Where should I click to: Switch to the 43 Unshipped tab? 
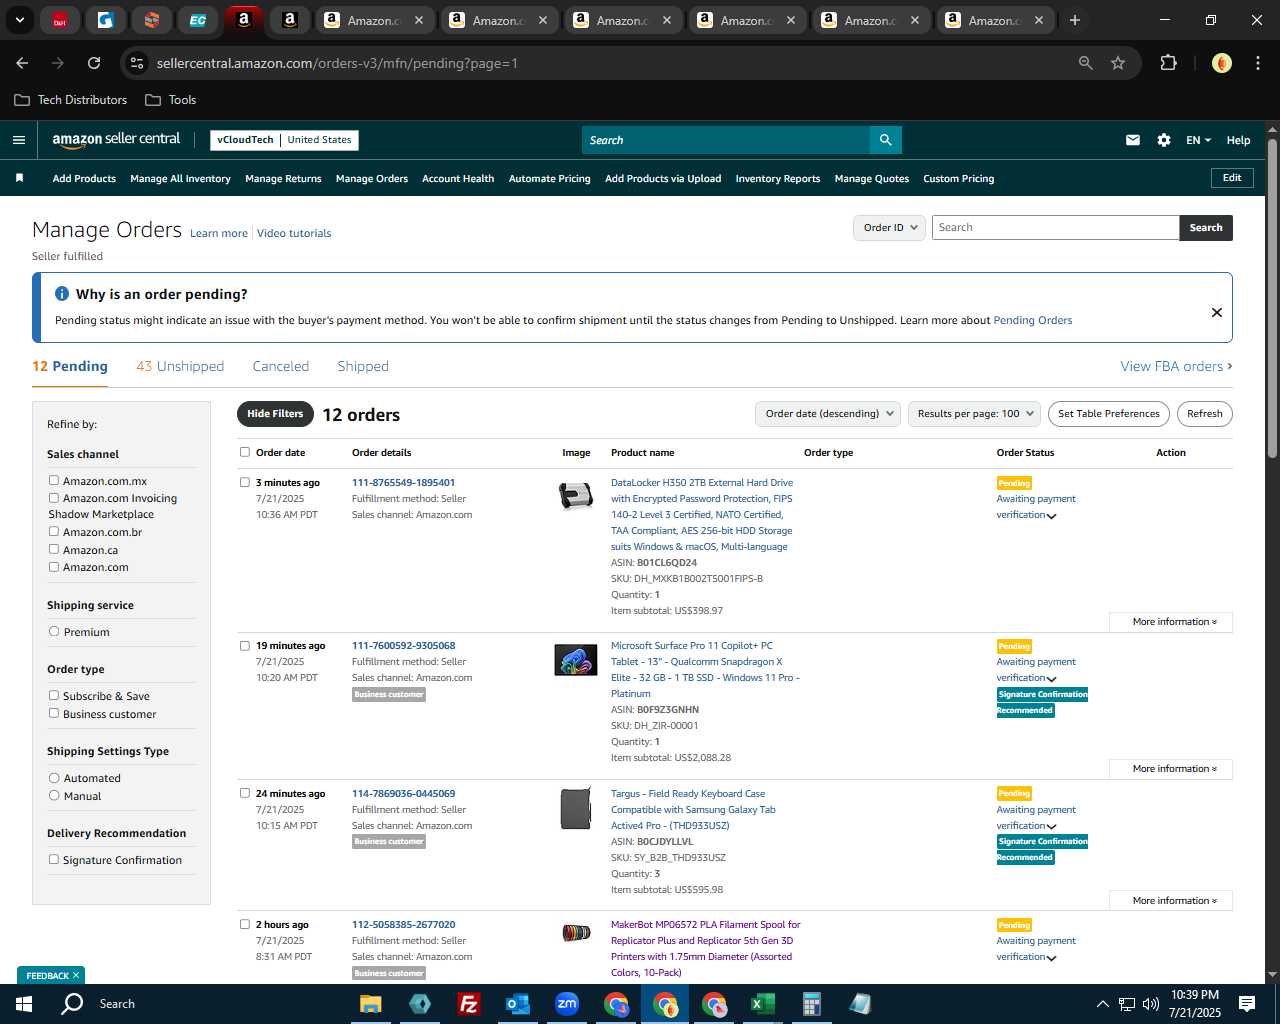(180, 367)
